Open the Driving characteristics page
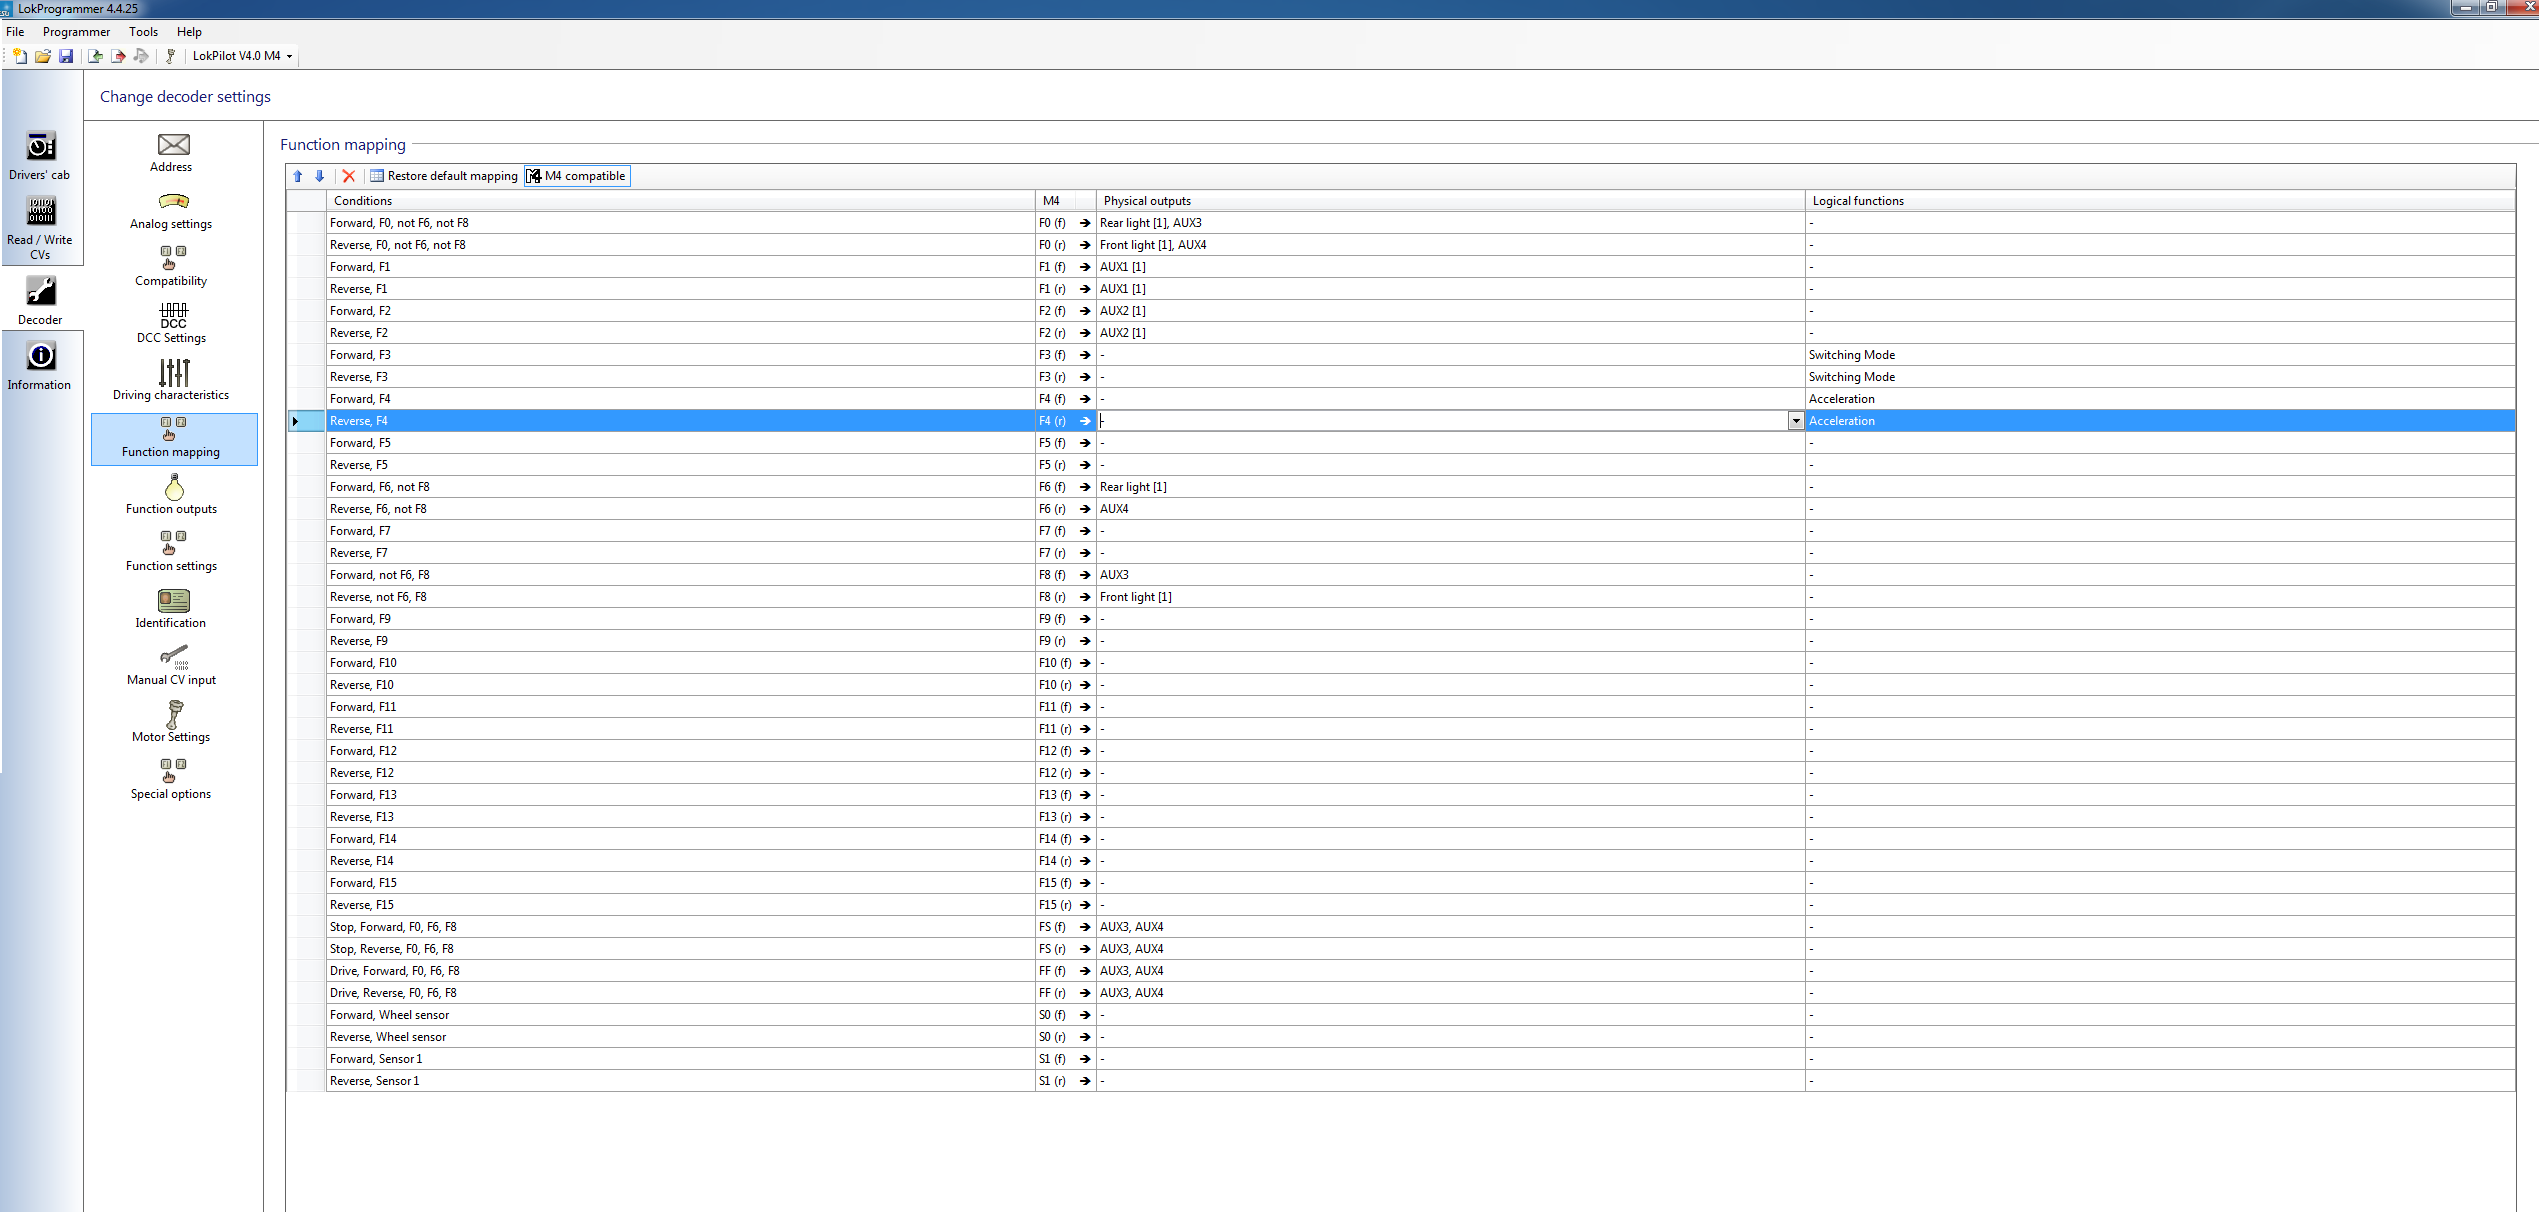 tap(172, 381)
